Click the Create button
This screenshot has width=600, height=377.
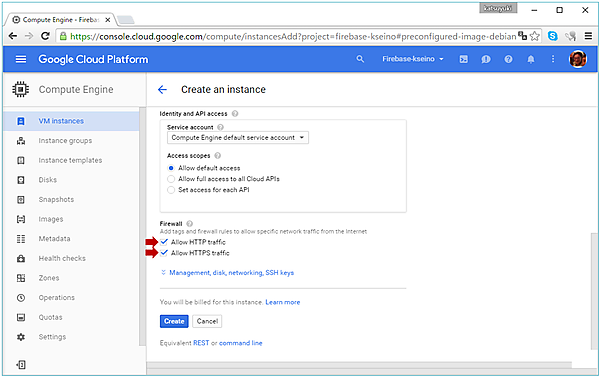tap(174, 321)
